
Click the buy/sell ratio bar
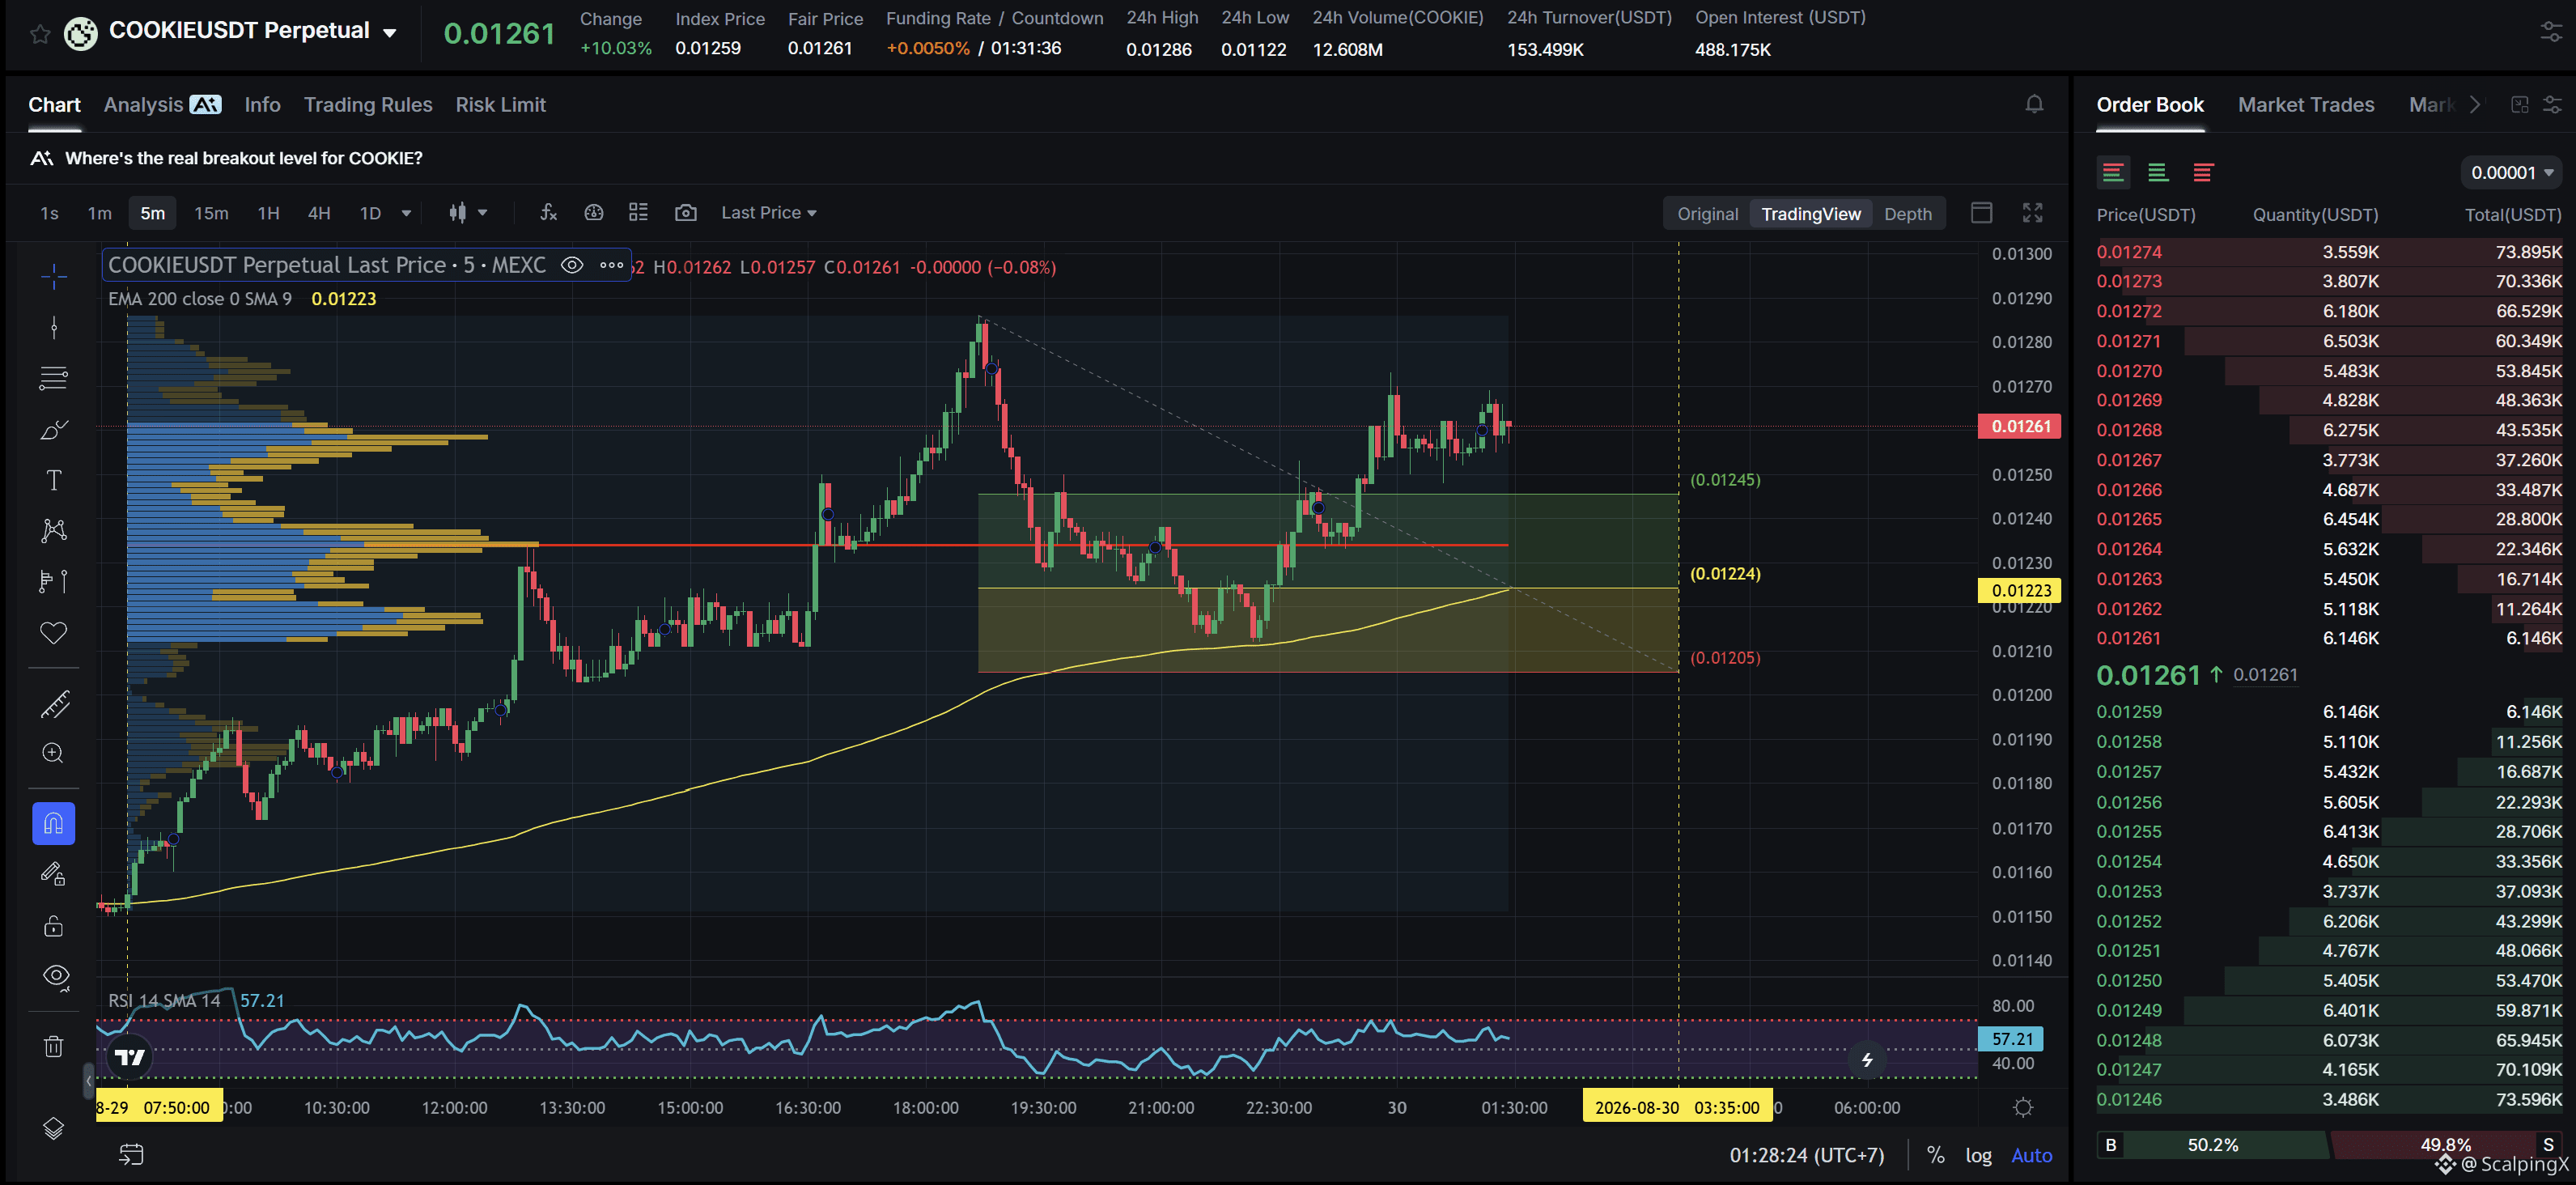pyautogui.click(x=2329, y=1144)
